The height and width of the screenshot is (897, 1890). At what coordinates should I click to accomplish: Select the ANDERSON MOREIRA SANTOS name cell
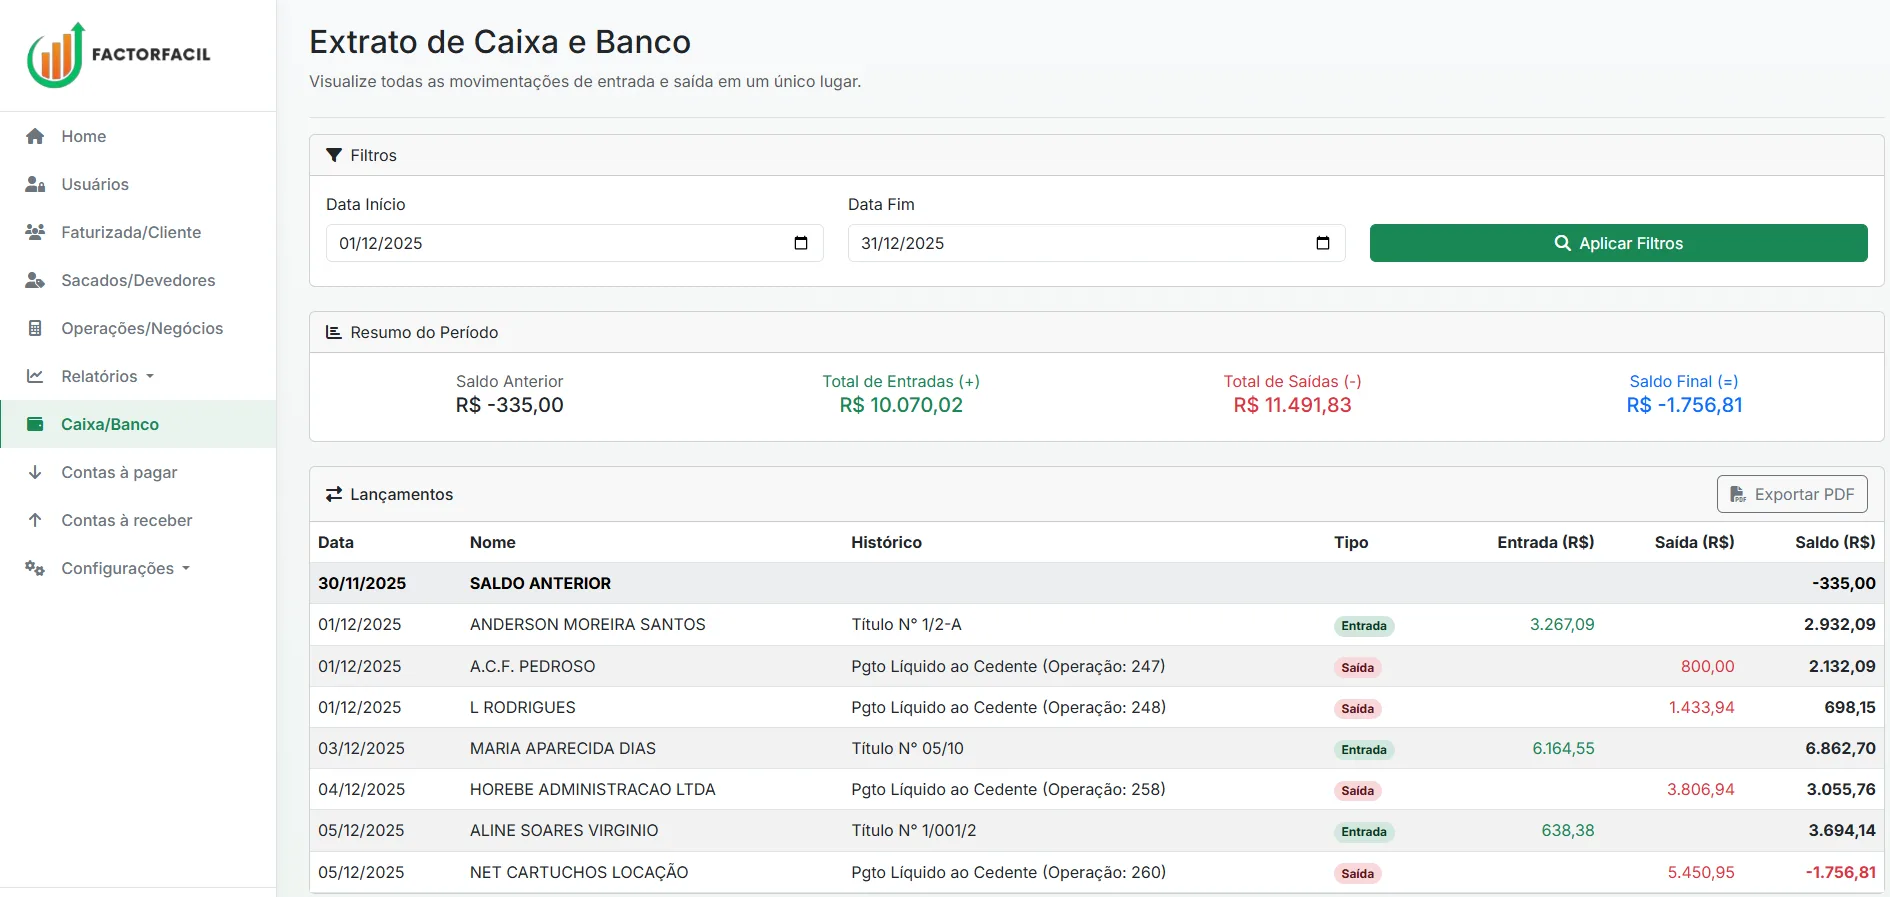(588, 624)
